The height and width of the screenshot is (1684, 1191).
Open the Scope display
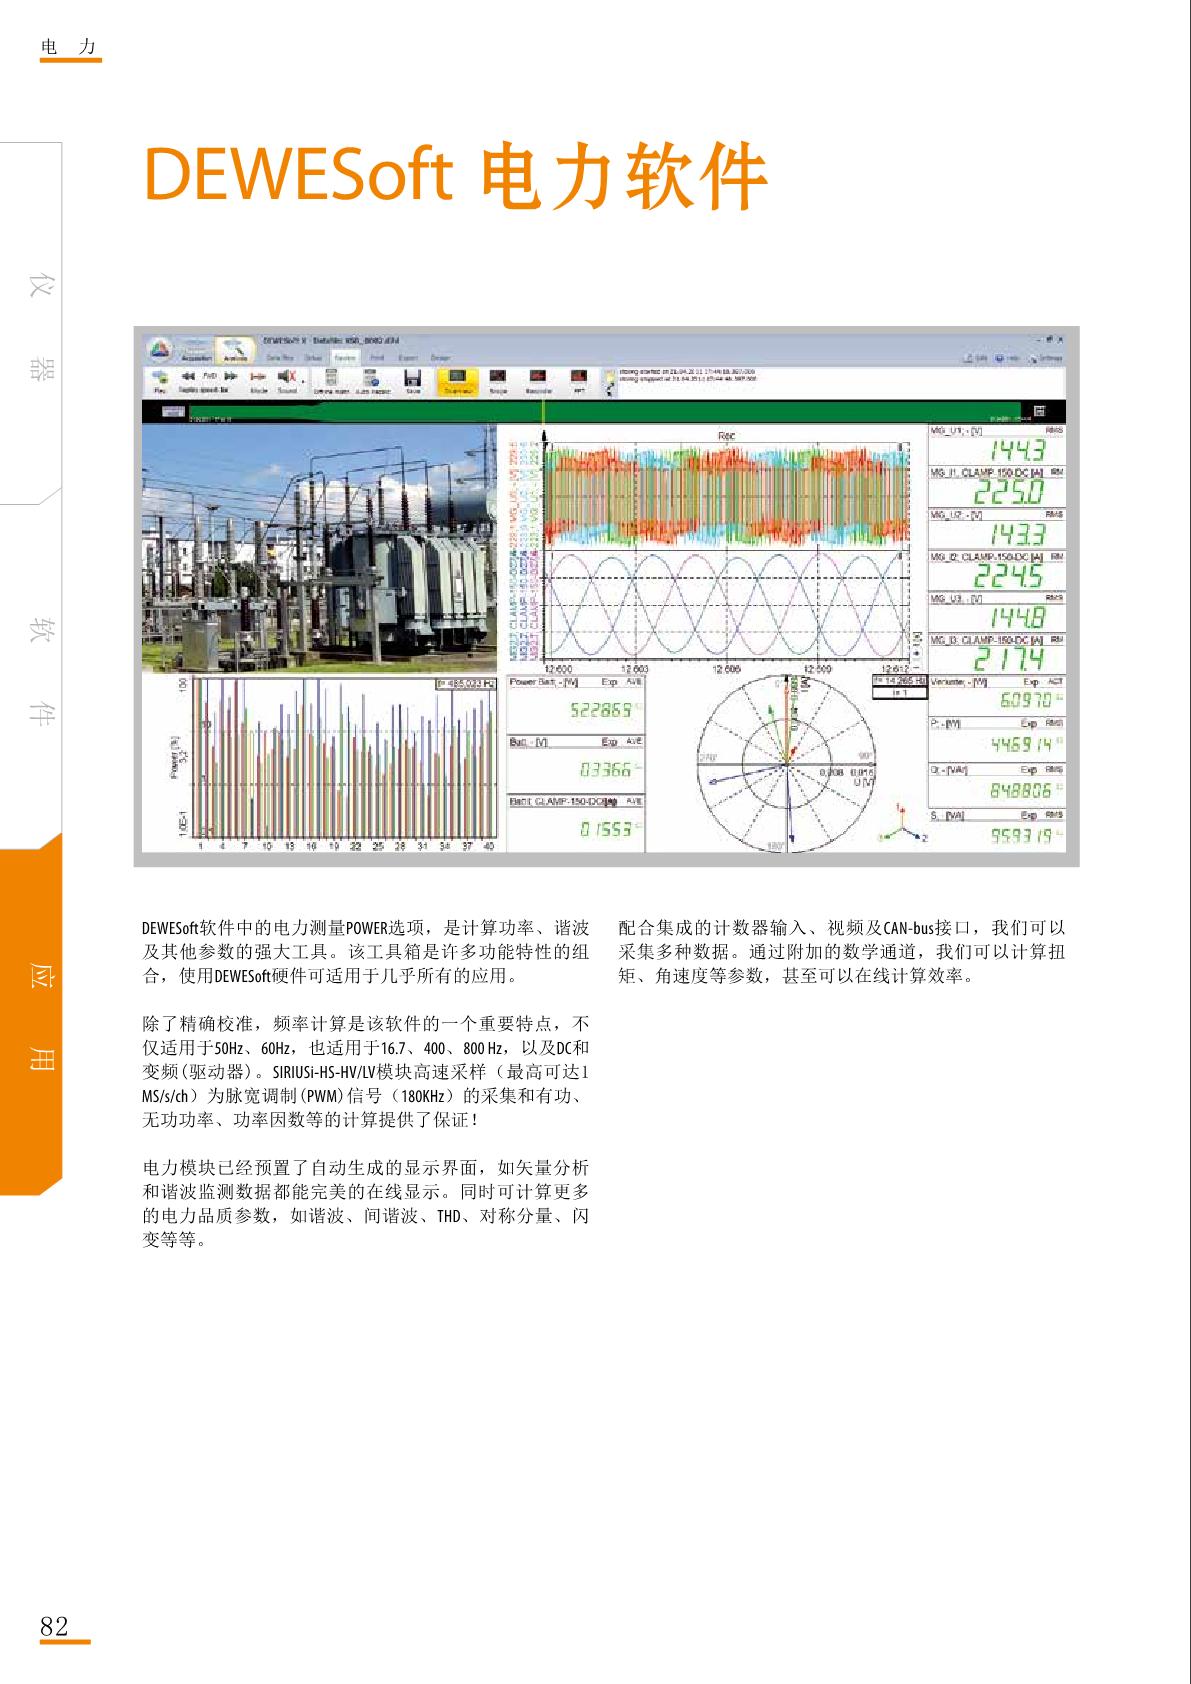(497, 380)
